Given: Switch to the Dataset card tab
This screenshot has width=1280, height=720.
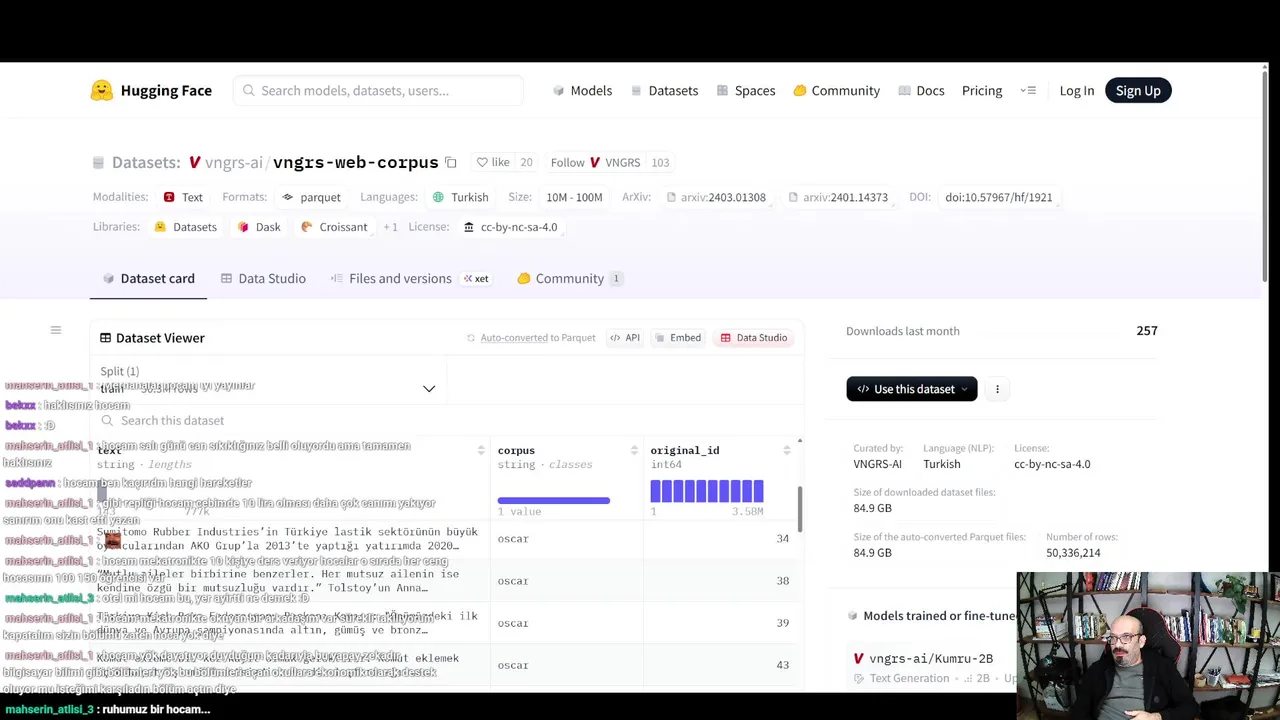Looking at the screenshot, I should 149,279.
